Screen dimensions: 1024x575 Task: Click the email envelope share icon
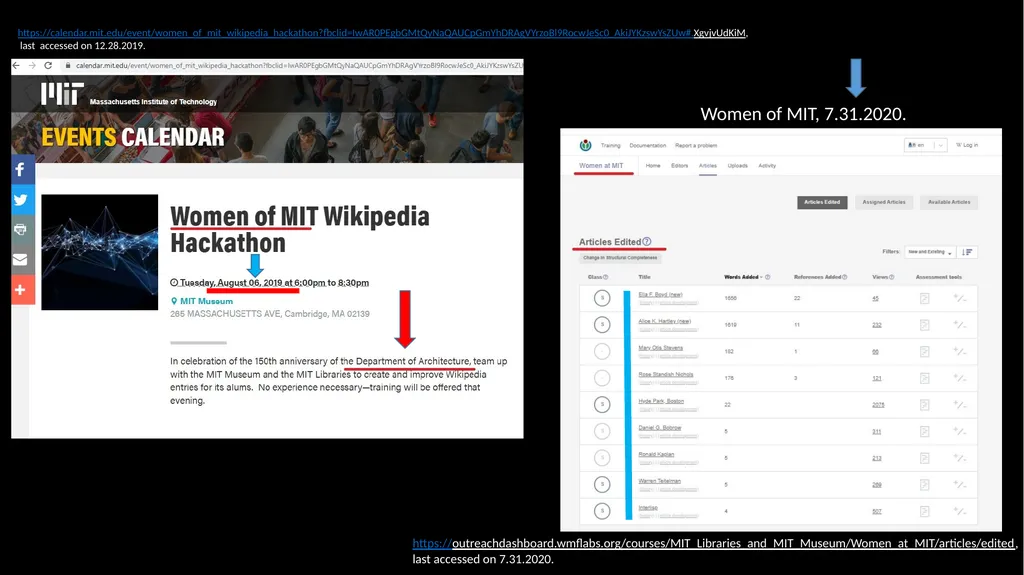(21, 259)
